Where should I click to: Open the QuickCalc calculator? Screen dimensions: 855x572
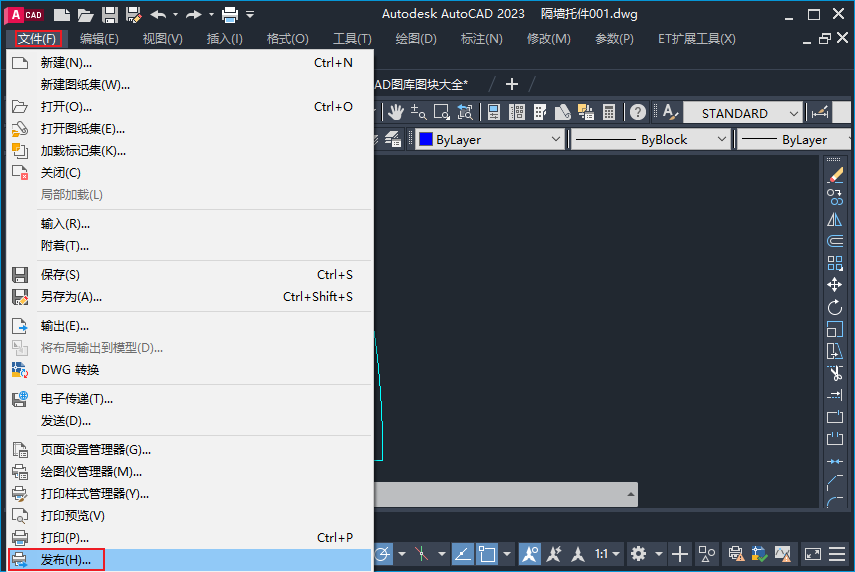tap(608, 112)
